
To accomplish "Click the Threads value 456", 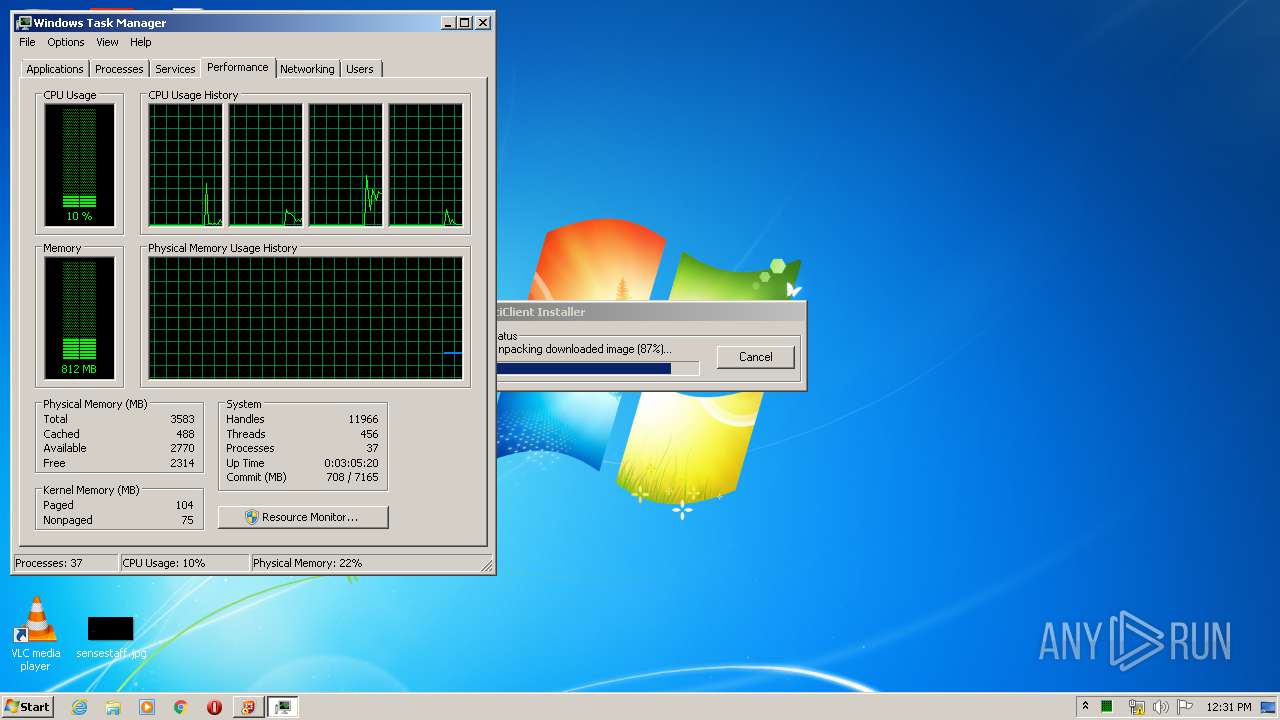I will tap(369, 434).
